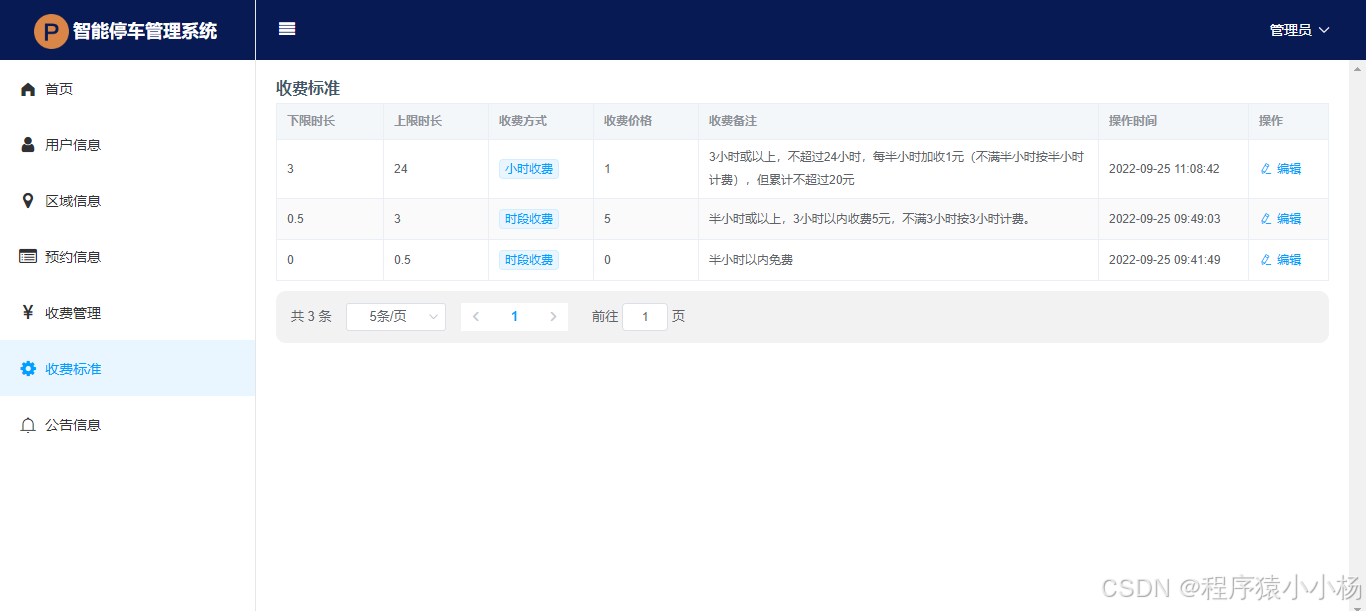Click the yen icon beside 收费管理
The height and width of the screenshot is (611, 1366).
point(28,313)
